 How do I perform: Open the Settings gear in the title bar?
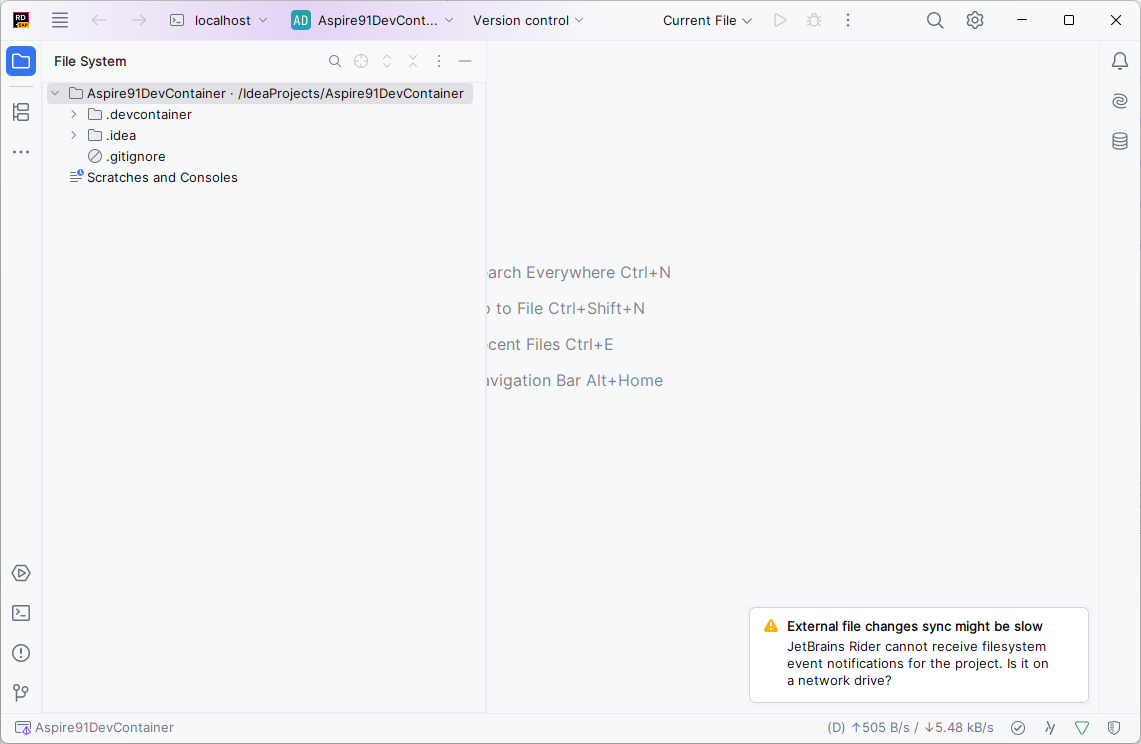[x=974, y=19]
